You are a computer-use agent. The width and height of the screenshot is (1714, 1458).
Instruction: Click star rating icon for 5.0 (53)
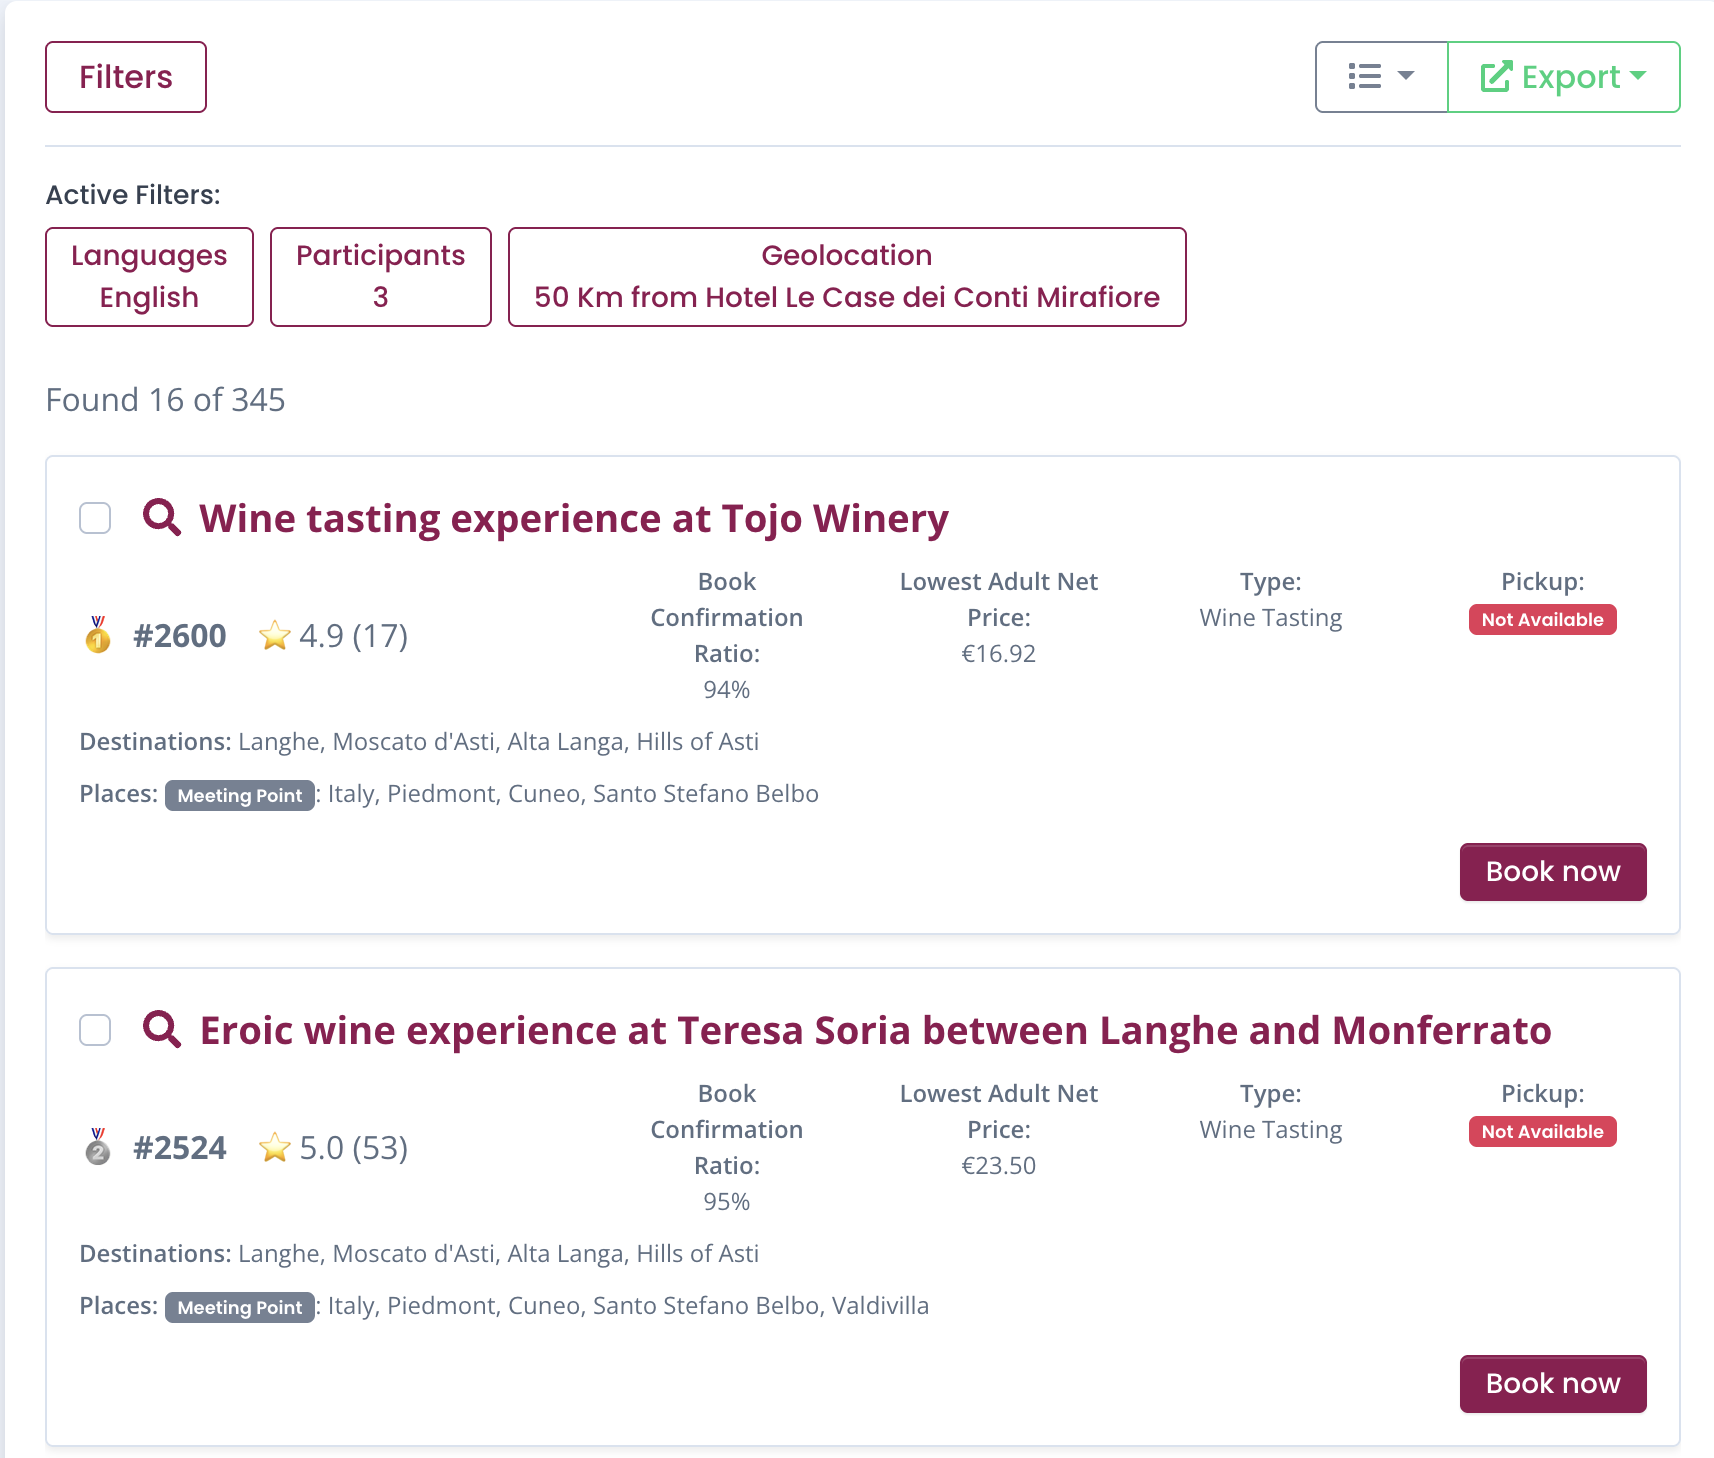pyautogui.click(x=274, y=1148)
